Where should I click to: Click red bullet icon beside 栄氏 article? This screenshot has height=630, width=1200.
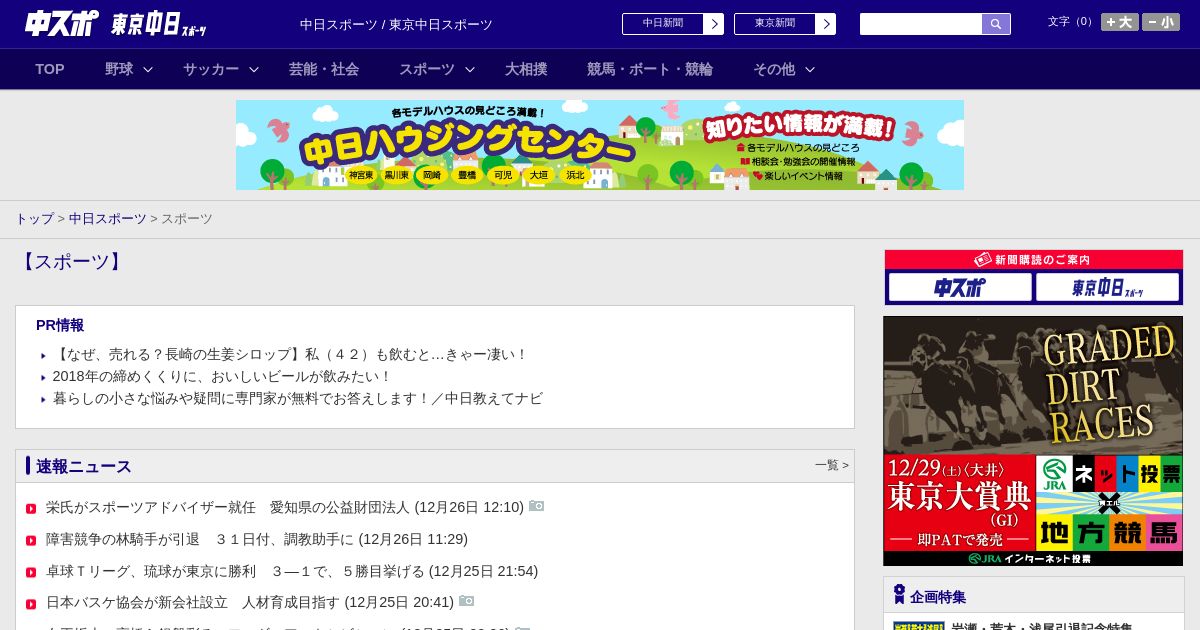click(x=31, y=509)
